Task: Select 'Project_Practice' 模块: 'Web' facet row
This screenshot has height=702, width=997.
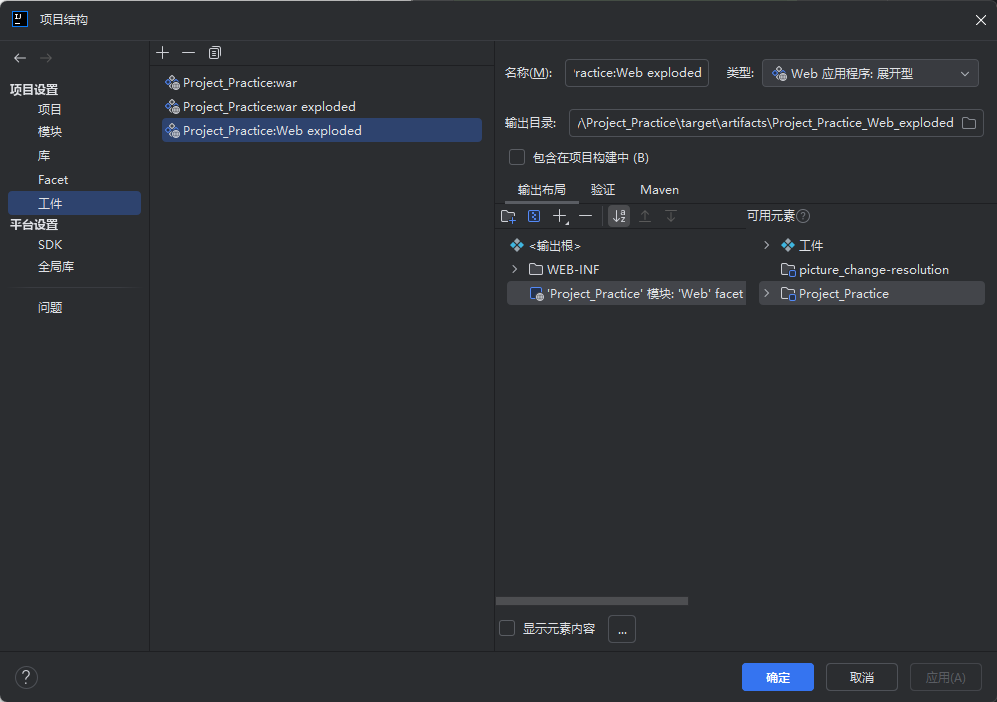Action: [x=626, y=294]
